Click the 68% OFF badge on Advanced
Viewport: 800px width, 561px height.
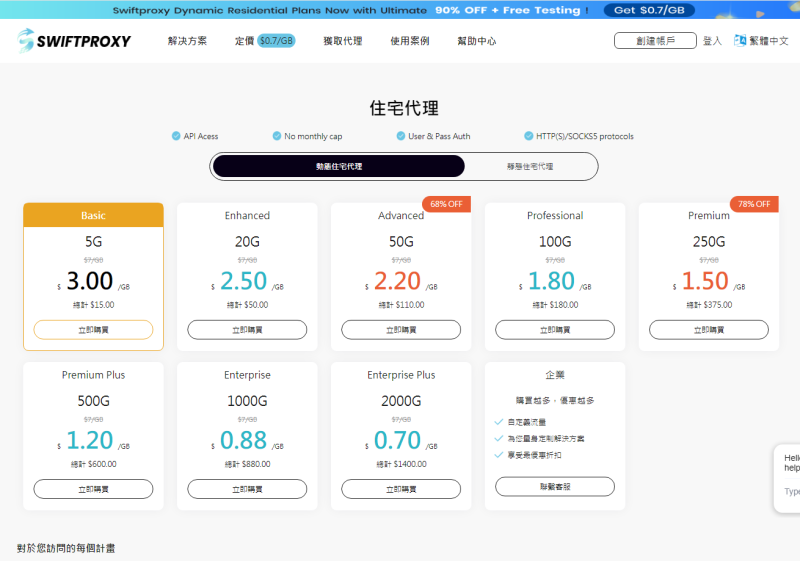(x=446, y=204)
